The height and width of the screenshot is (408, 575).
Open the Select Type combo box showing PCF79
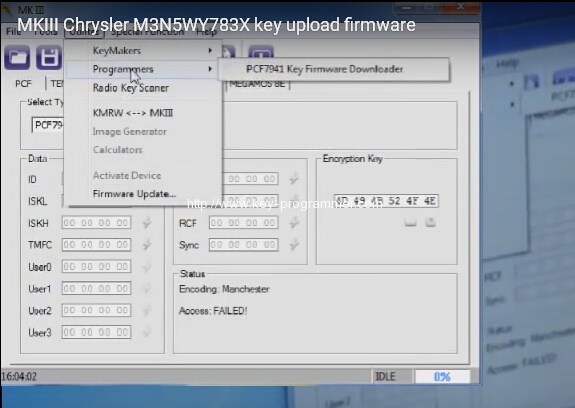pyautogui.click(x=48, y=125)
